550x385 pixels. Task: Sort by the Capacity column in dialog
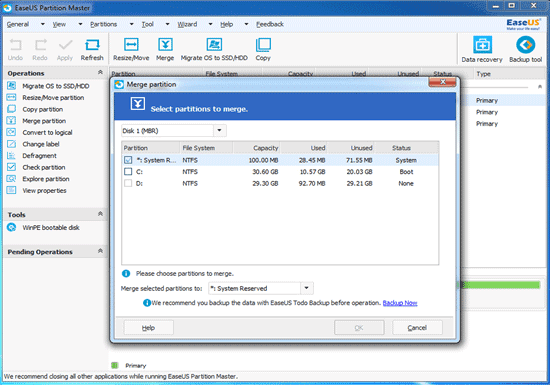tap(256, 148)
